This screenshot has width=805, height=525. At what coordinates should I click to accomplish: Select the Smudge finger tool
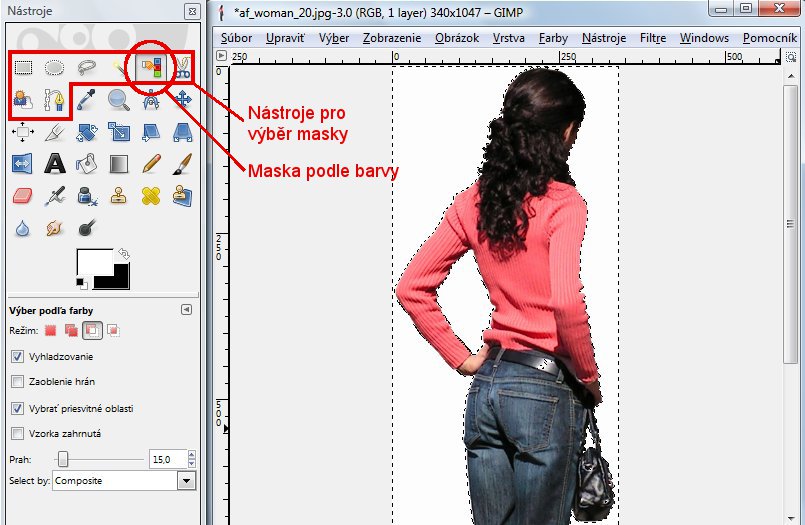54,228
